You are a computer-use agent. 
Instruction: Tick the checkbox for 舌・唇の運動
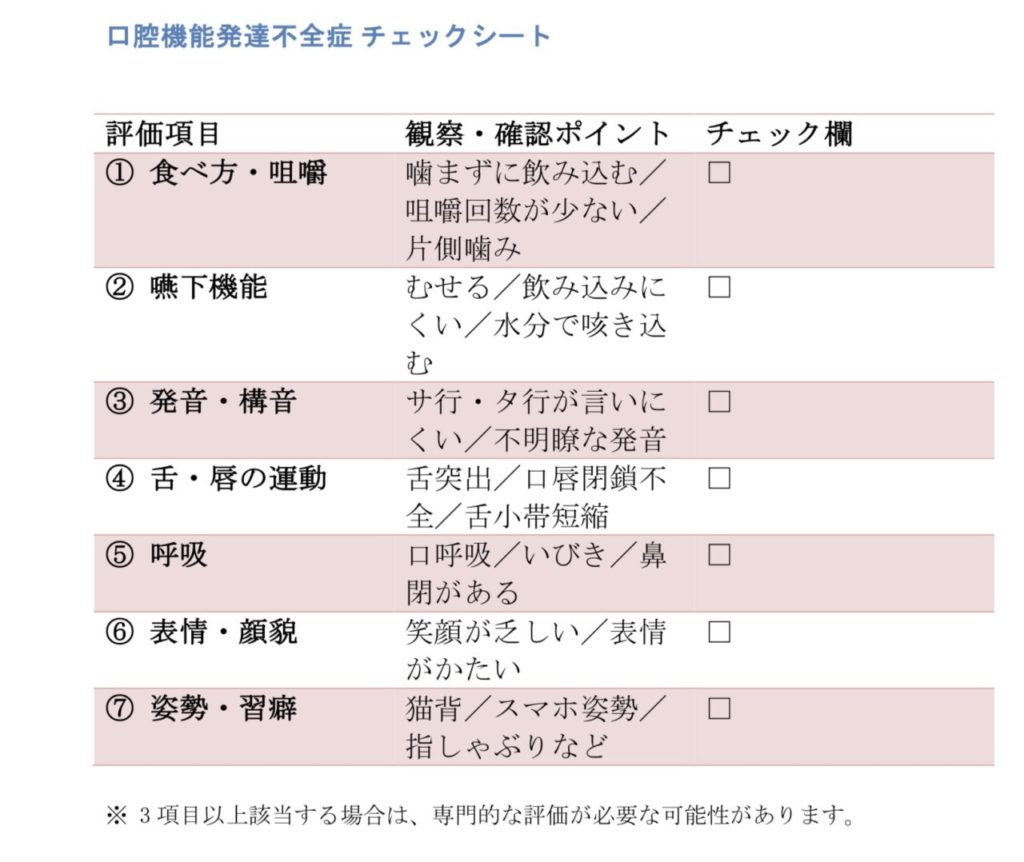pyautogui.click(x=719, y=478)
